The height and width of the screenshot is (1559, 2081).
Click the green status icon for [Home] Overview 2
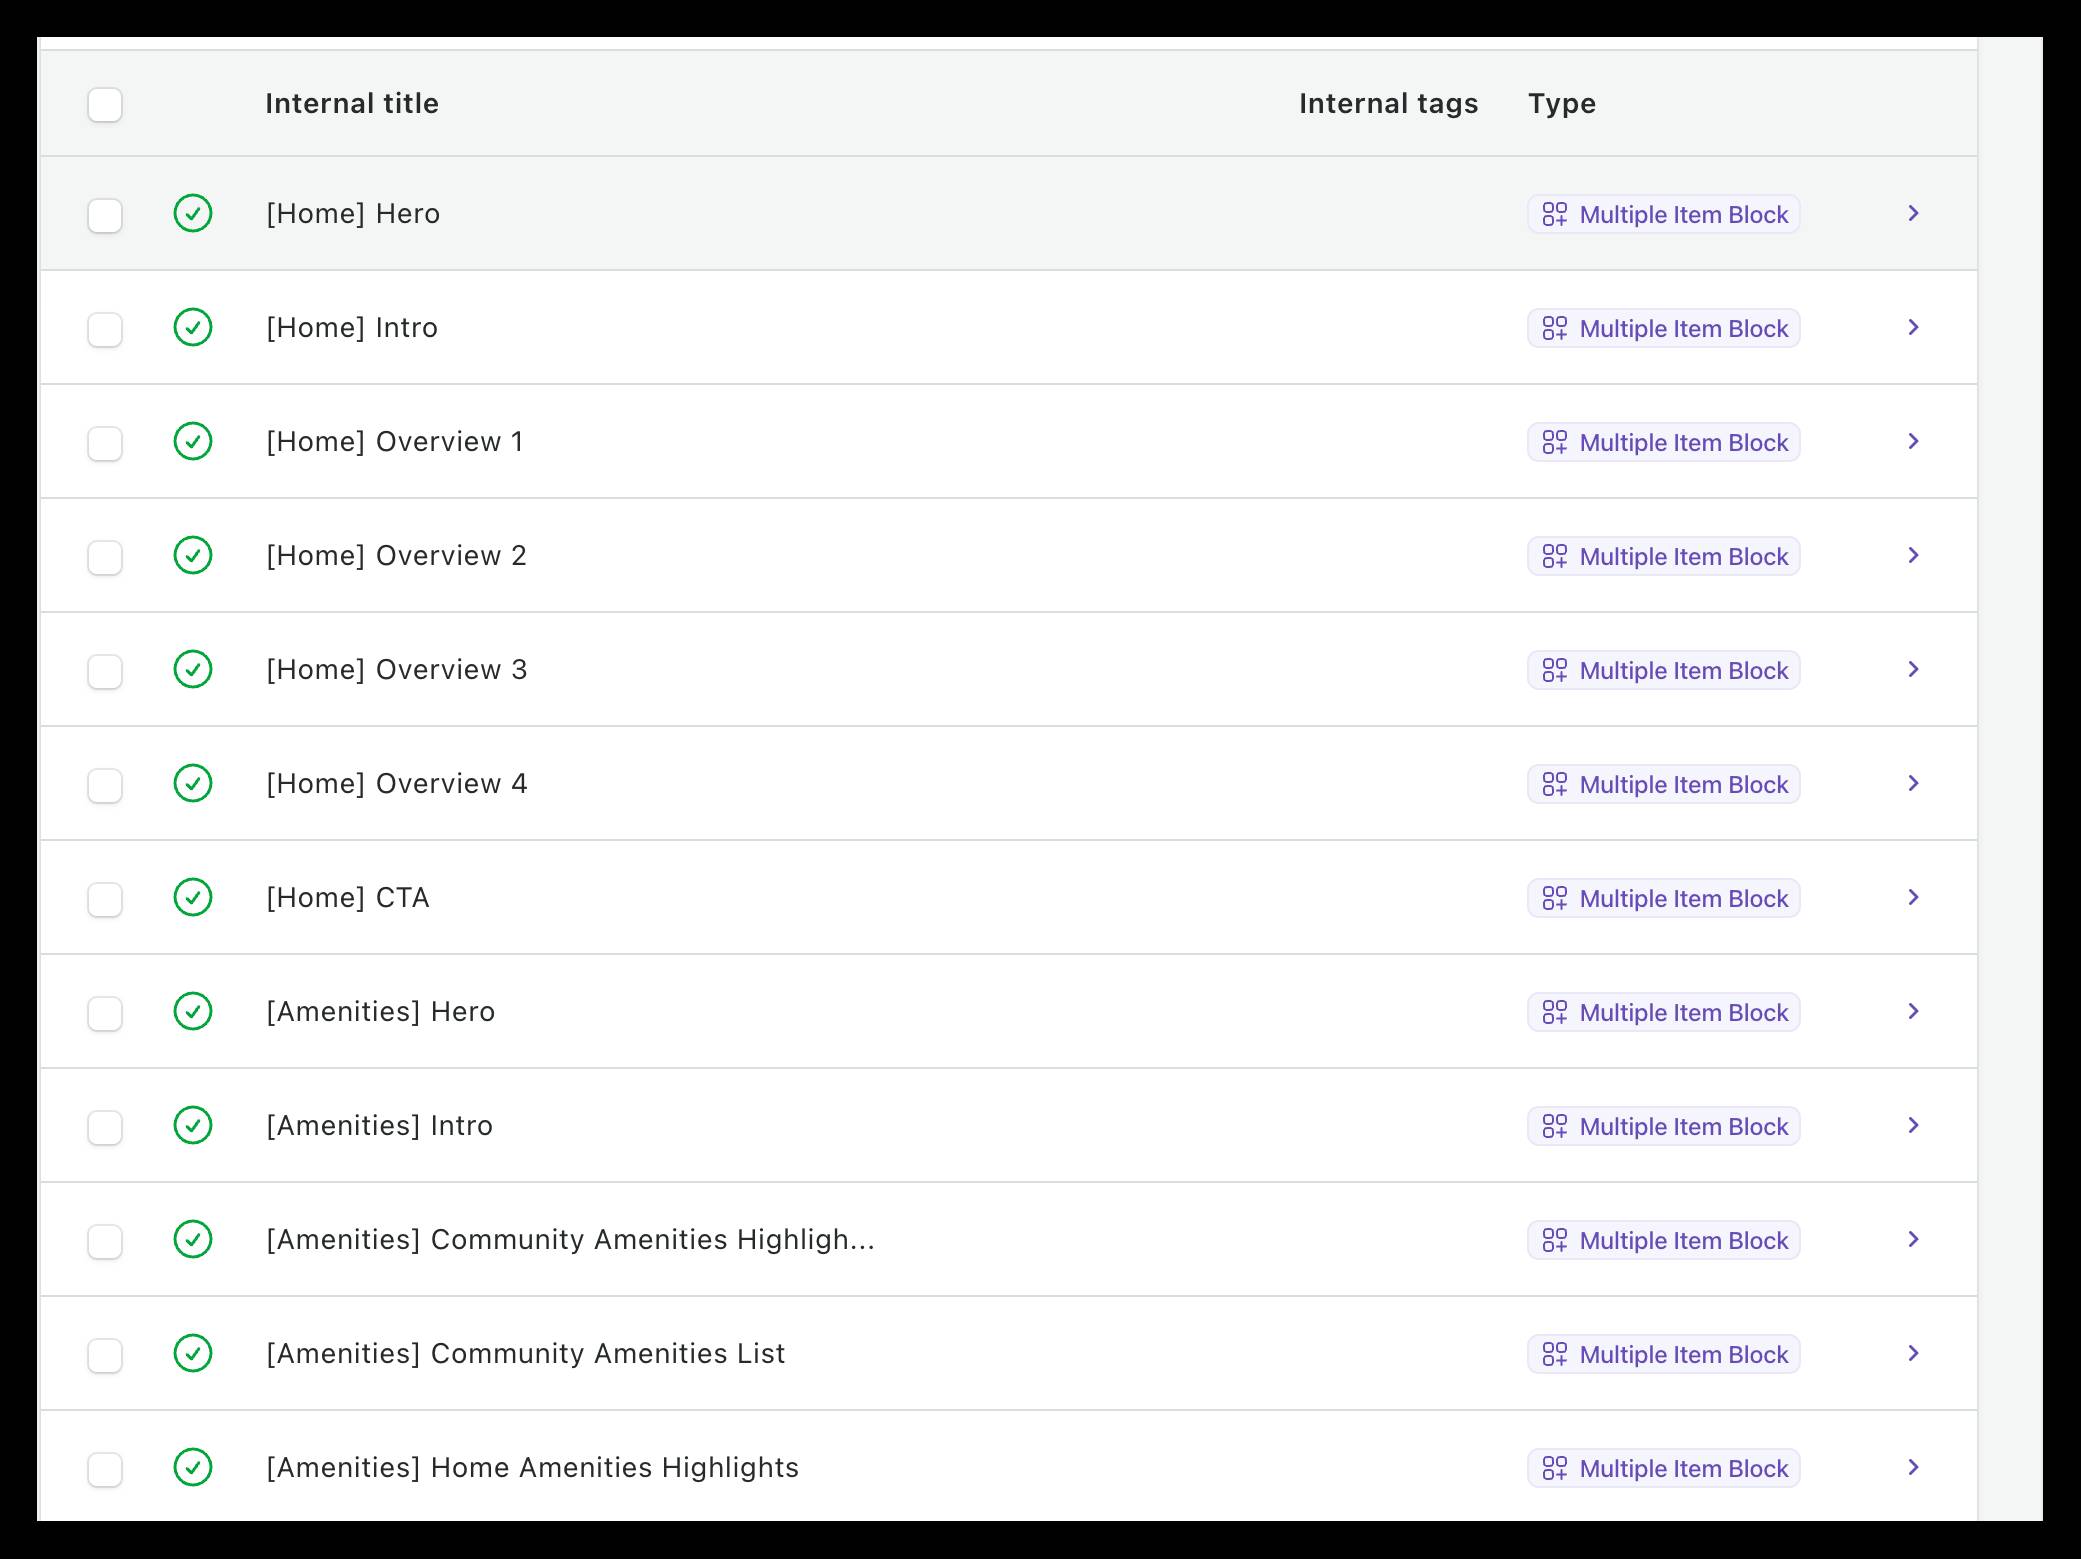193,555
